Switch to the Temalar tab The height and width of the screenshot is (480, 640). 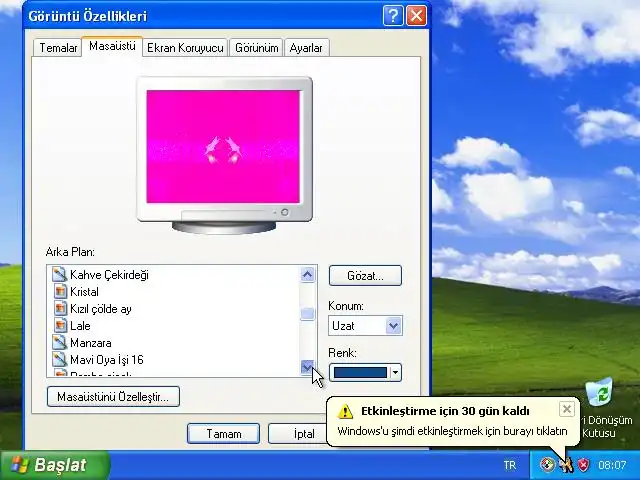(x=58, y=48)
